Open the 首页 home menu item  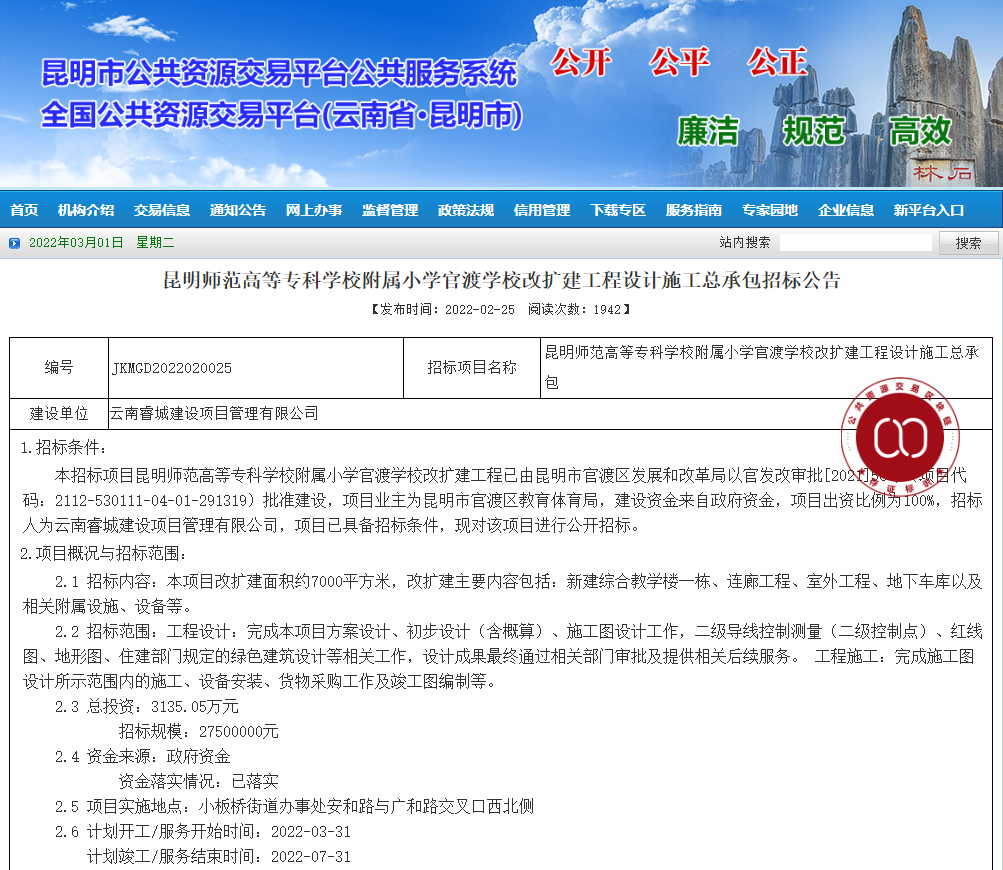coord(24,210)
